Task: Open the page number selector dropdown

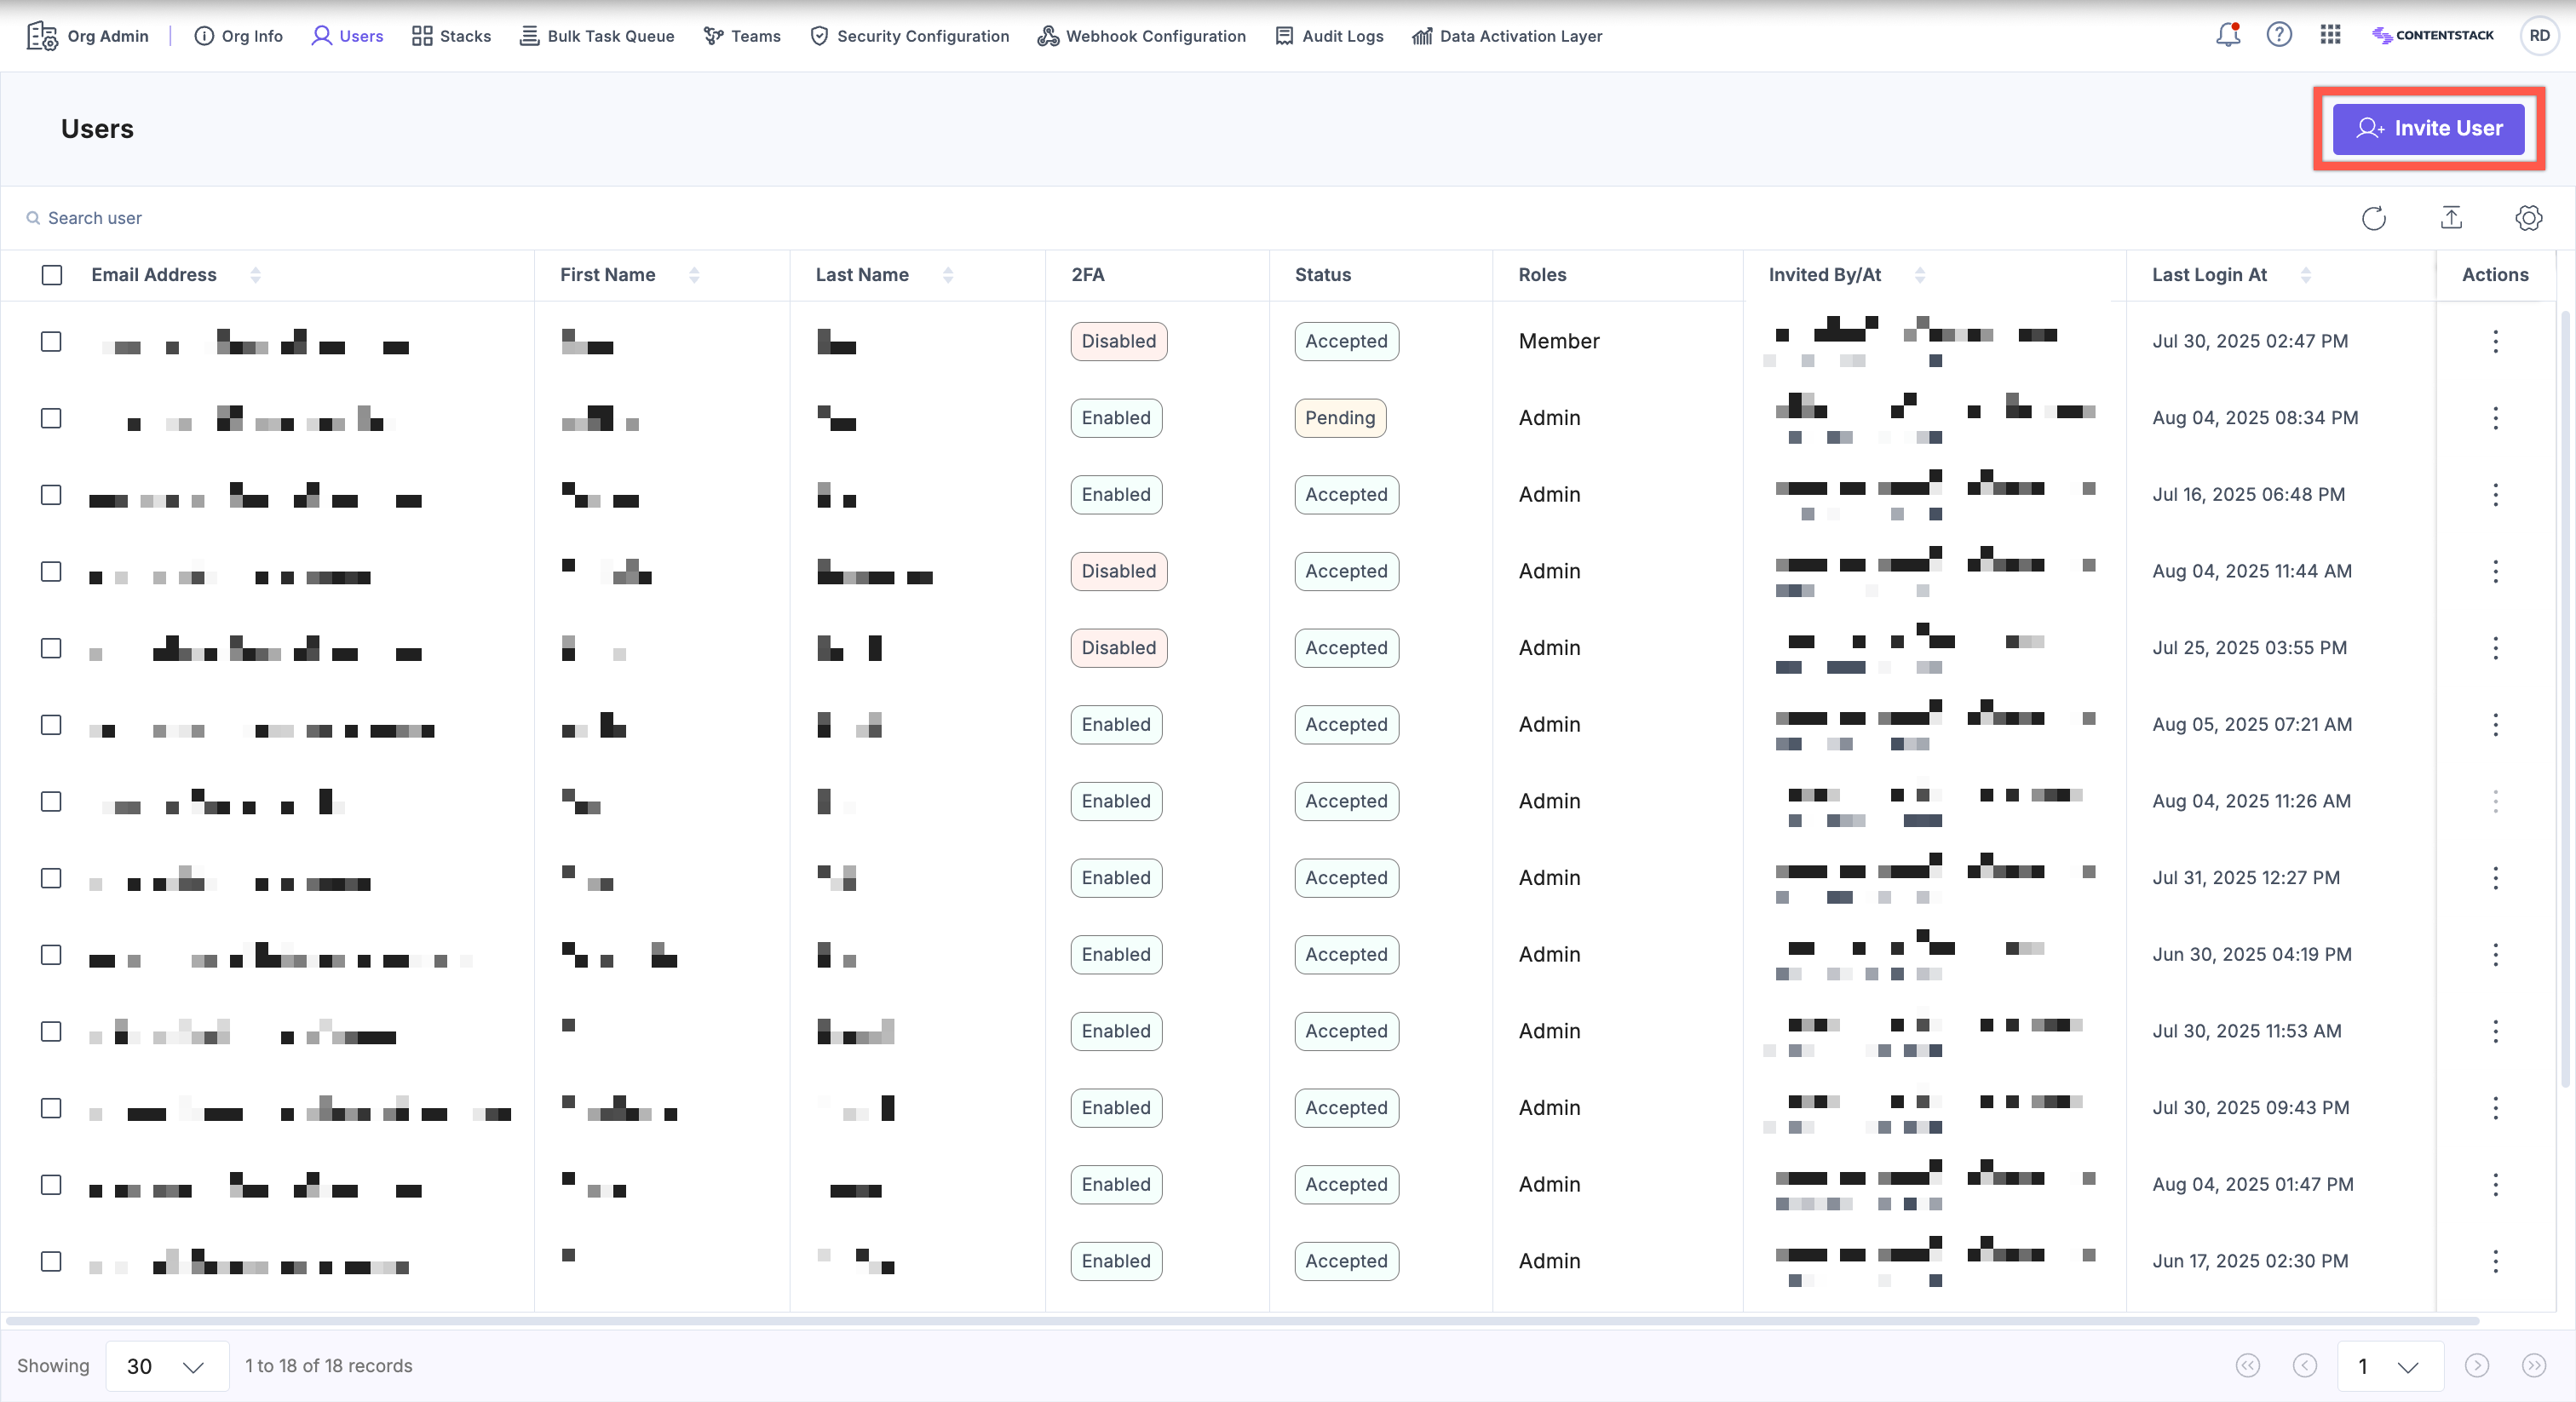Action: point(2388,1365)
